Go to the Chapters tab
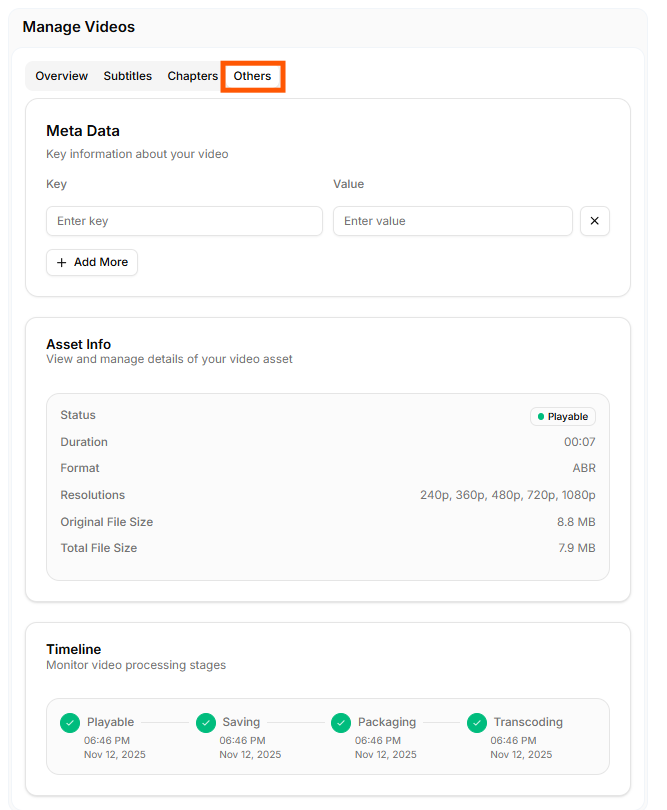Image resolution: width=667 pixels, height=810 pixels. pos(192,76)
